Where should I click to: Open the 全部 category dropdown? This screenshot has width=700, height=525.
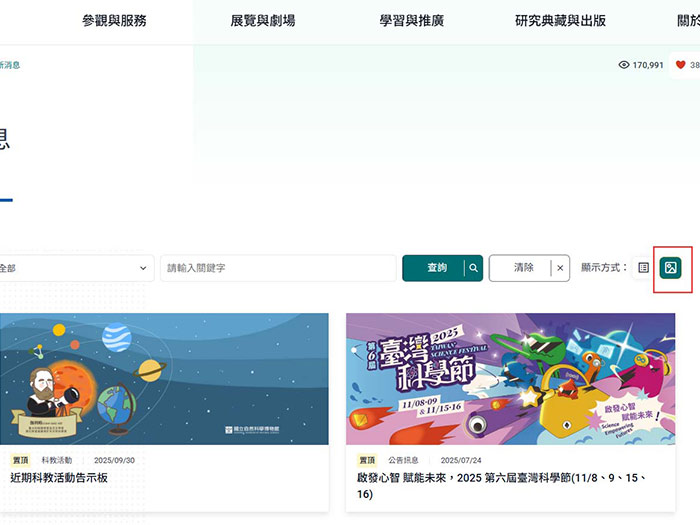75,268
